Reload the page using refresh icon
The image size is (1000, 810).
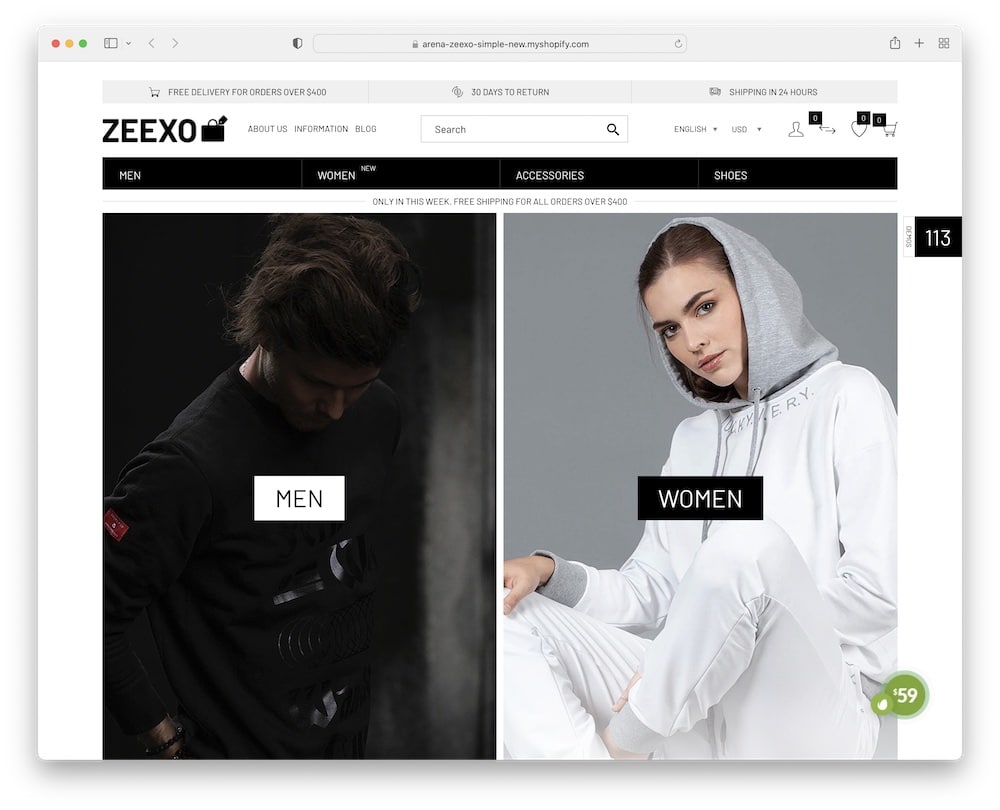[x=678, y=43]
